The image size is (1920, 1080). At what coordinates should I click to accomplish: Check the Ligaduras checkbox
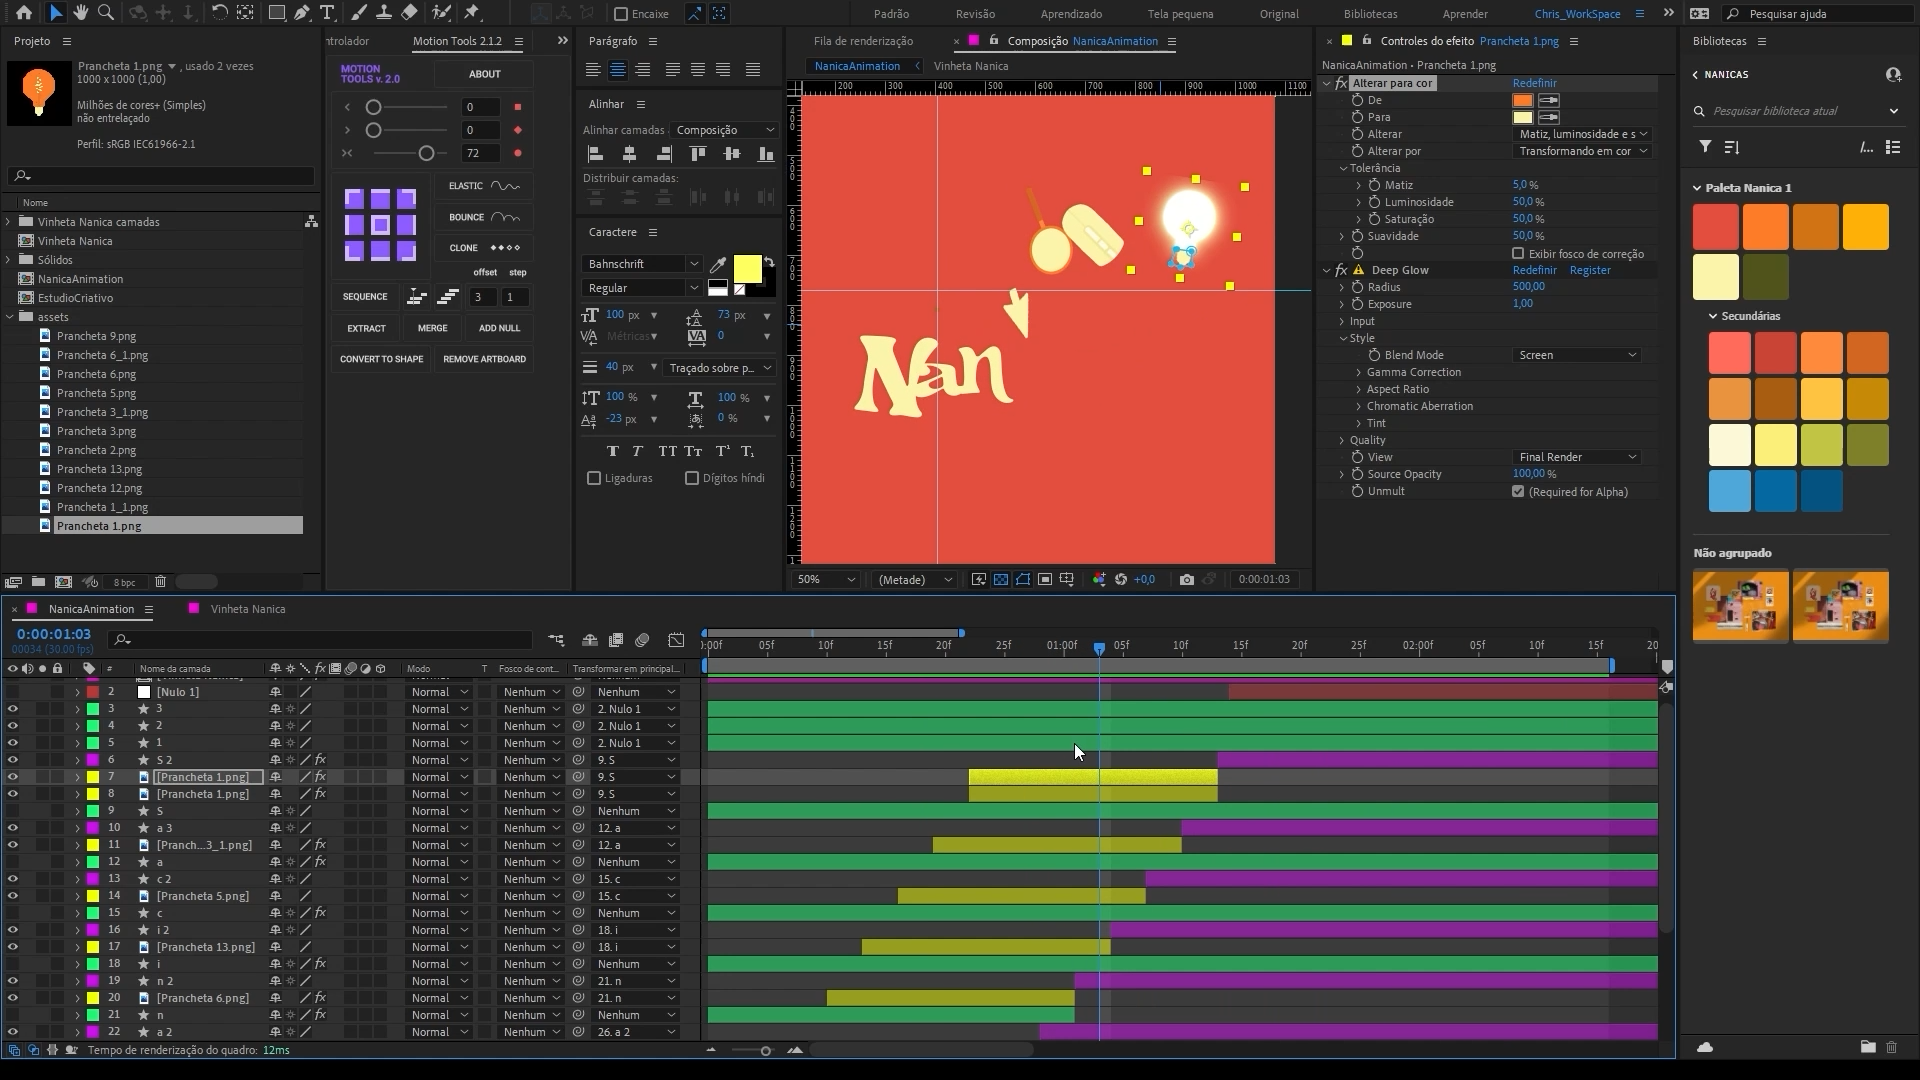[x=594, y=479]
